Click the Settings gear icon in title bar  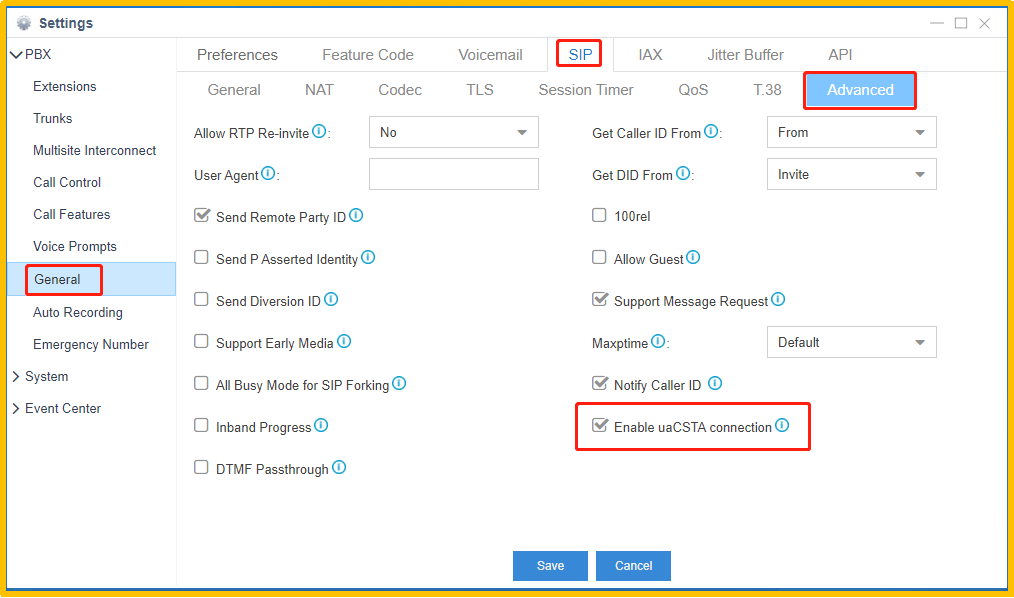pyautogui.click(x=24, y=23)
